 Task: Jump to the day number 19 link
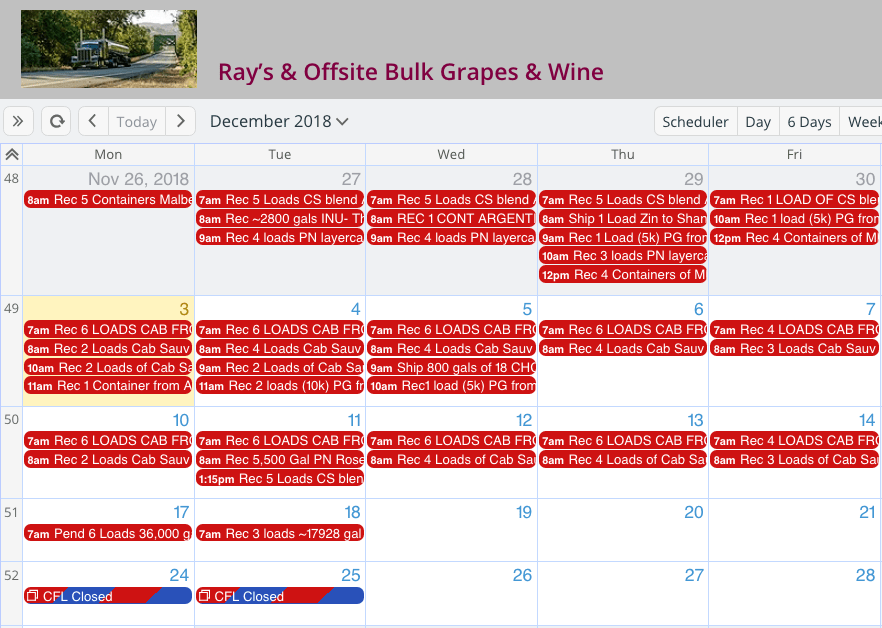(523, 512)
